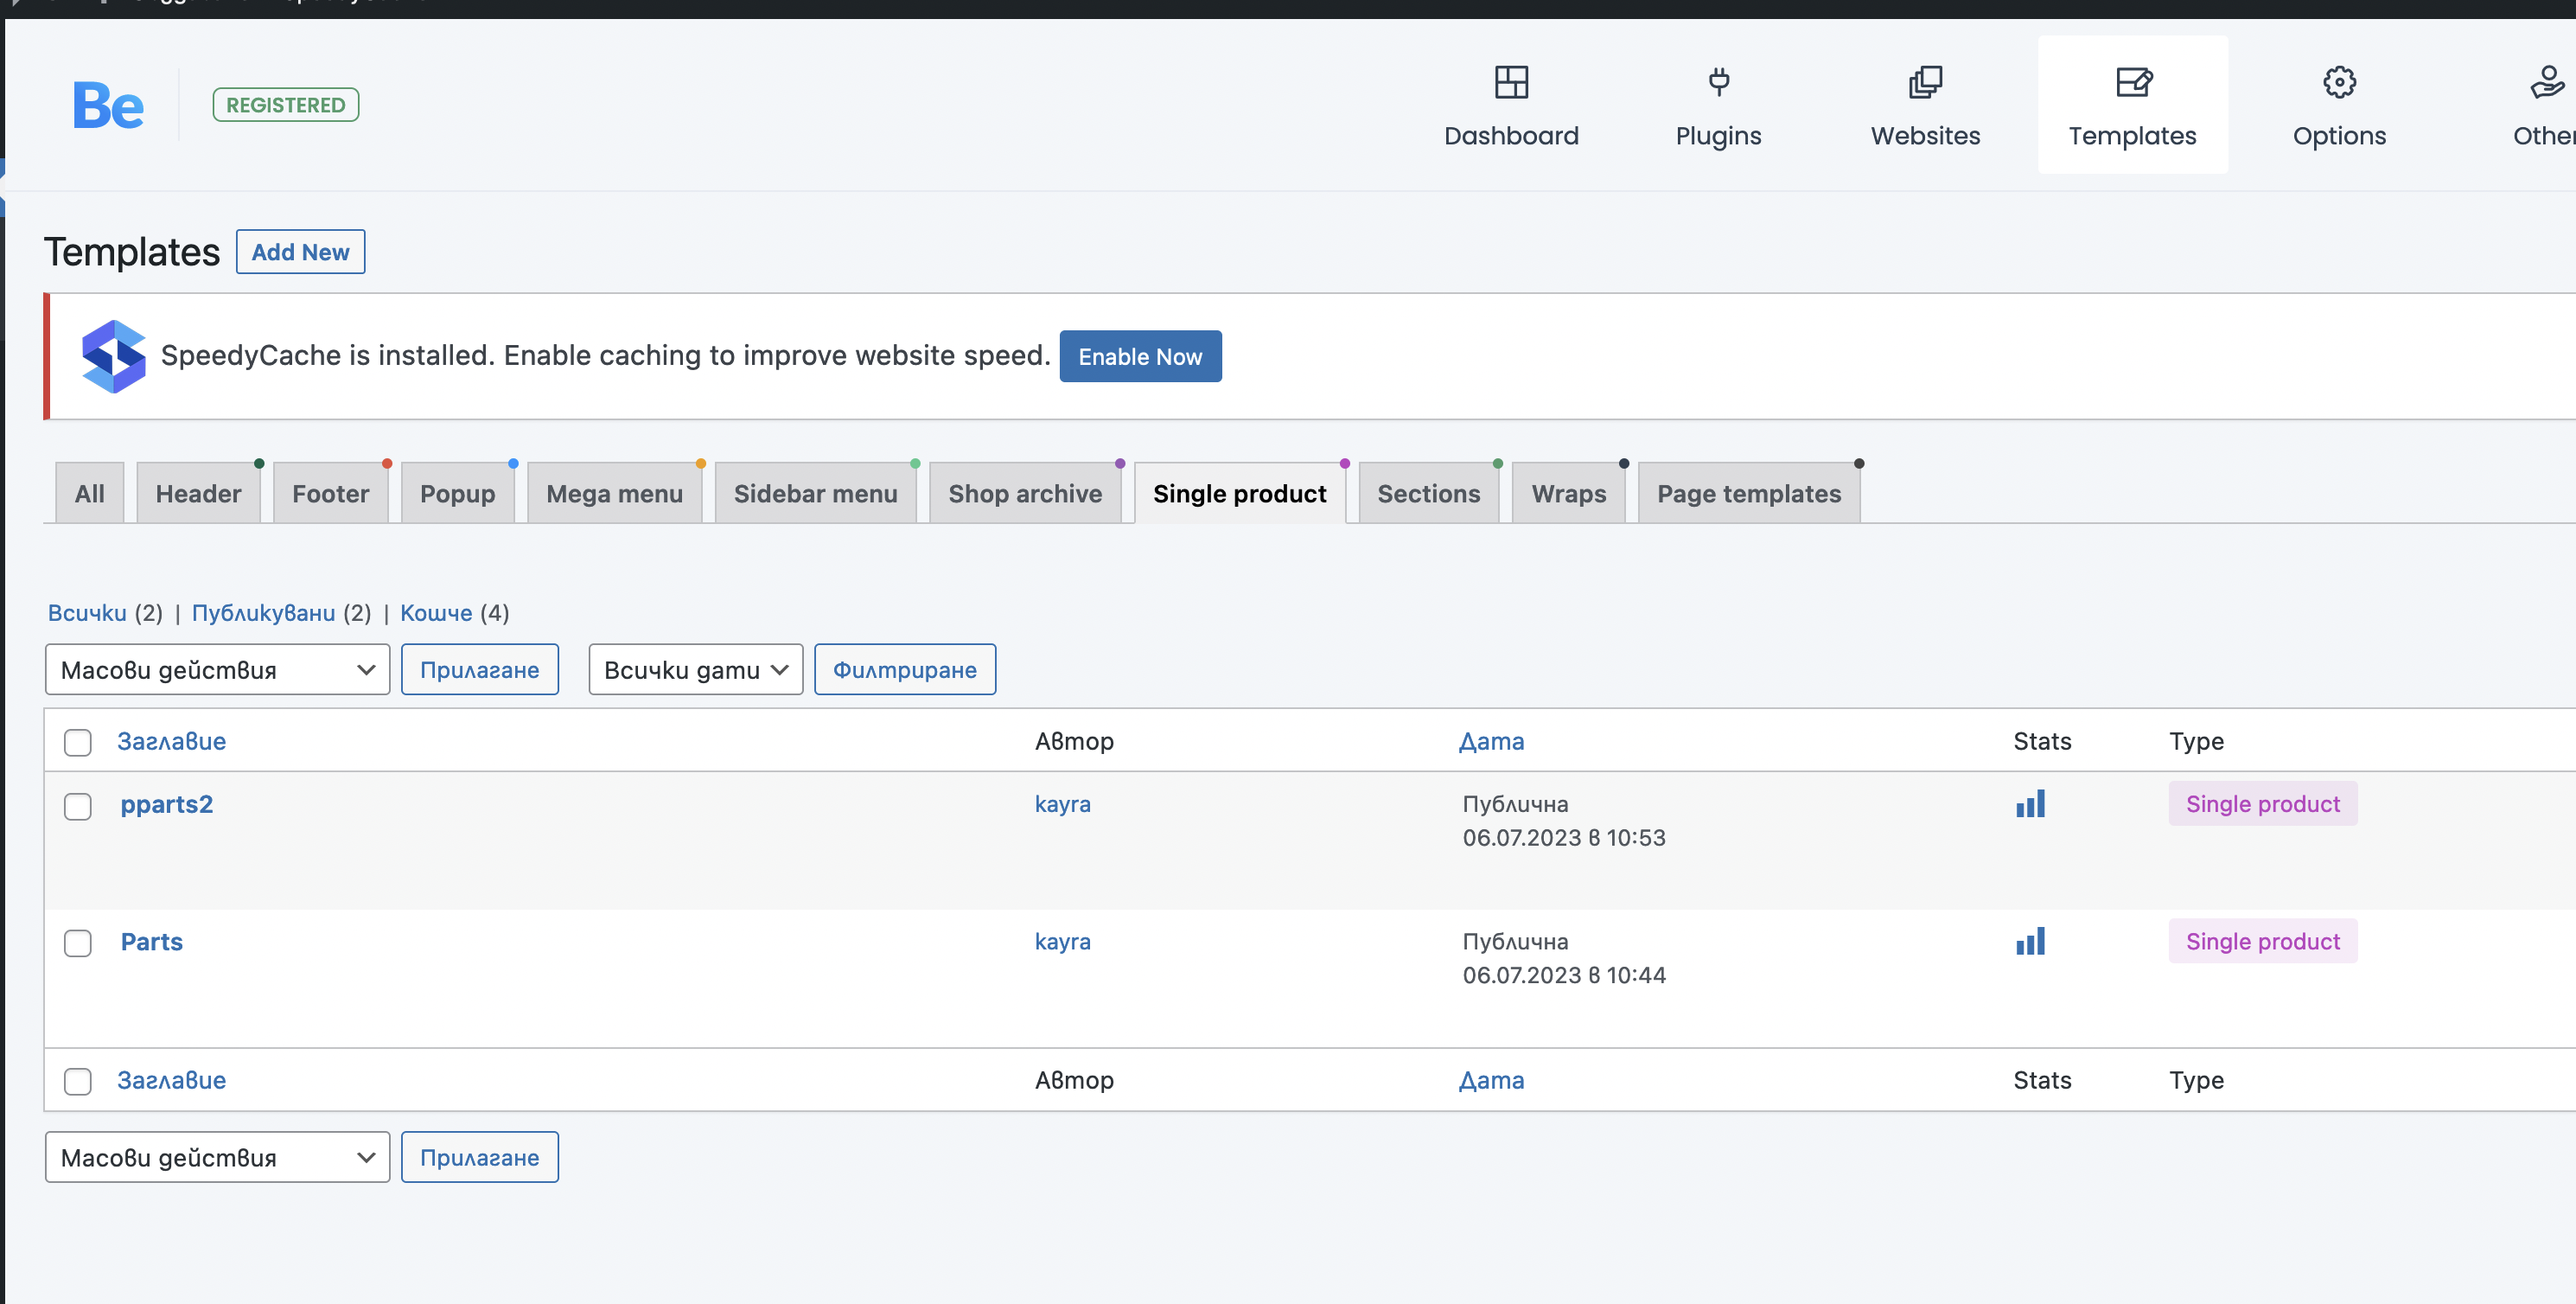Tick the select-all checkbox in table footer

coord(78,1081)
